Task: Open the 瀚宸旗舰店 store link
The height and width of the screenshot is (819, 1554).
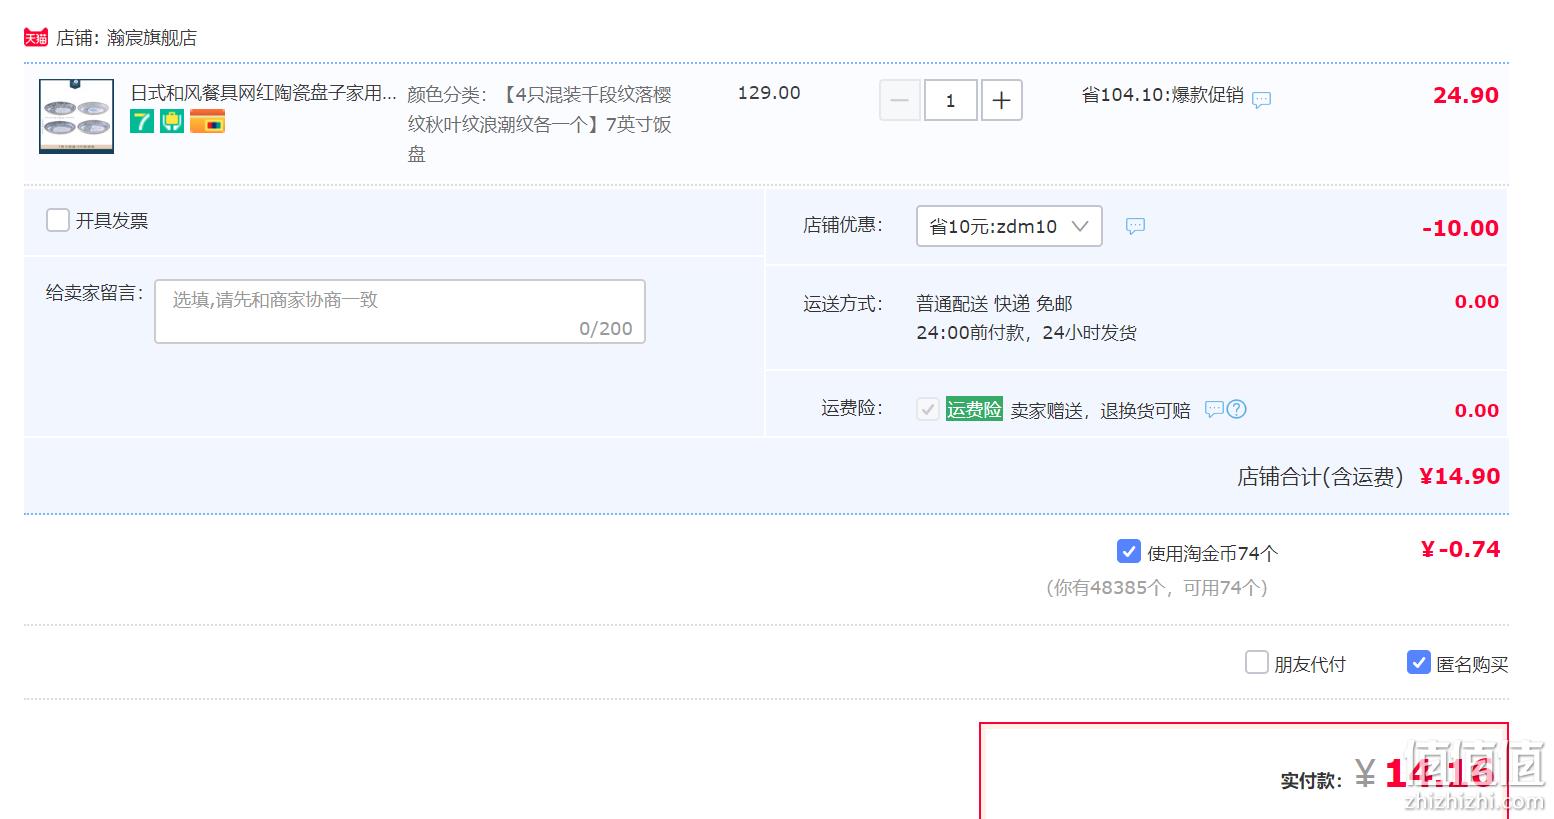Action: click(x=151, y=38)
